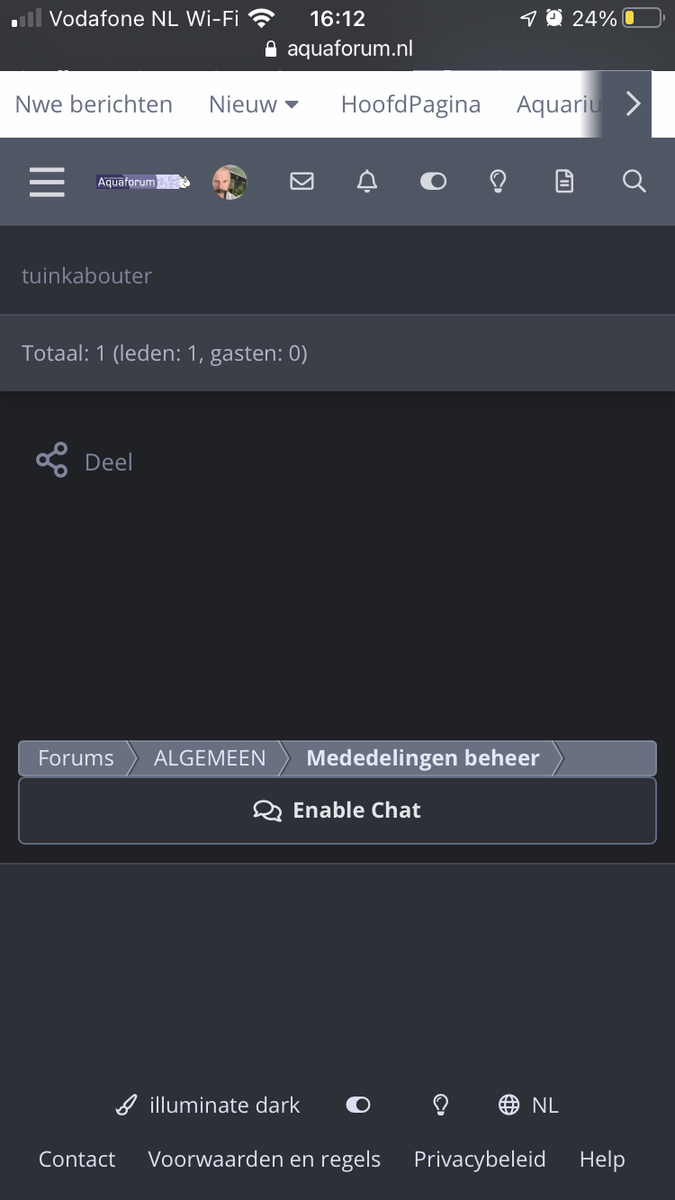Image resolution: width=675 pixels, height=1200 pixels.
Task: Open the envelope messages inbox
Action: pyautogui.click(x=301, y=181)
